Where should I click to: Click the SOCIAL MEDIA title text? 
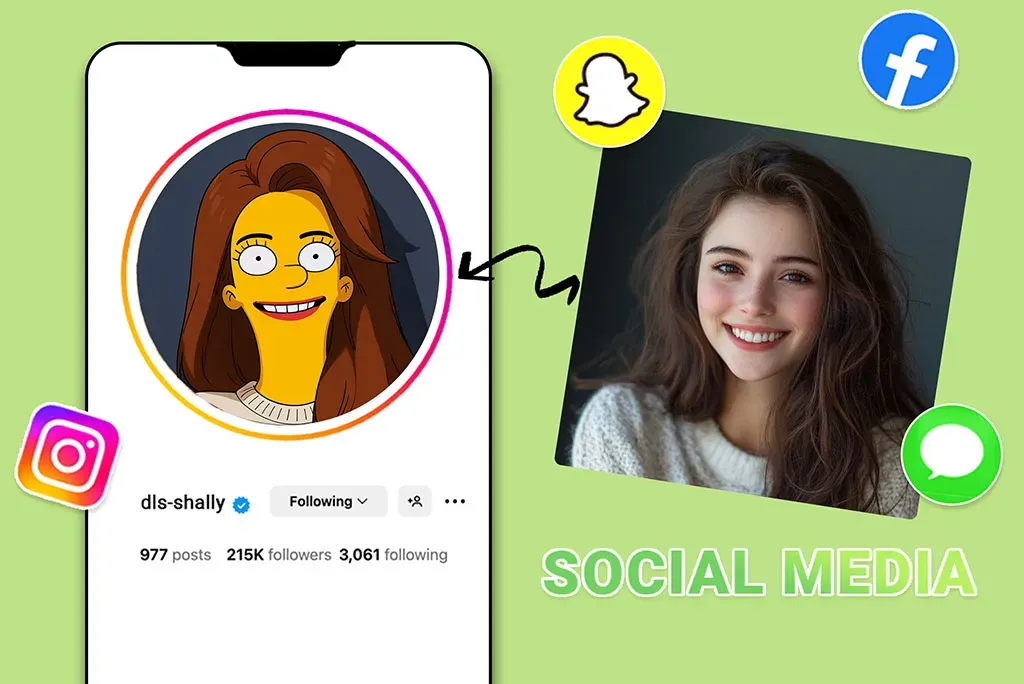(x=759, y=572)
